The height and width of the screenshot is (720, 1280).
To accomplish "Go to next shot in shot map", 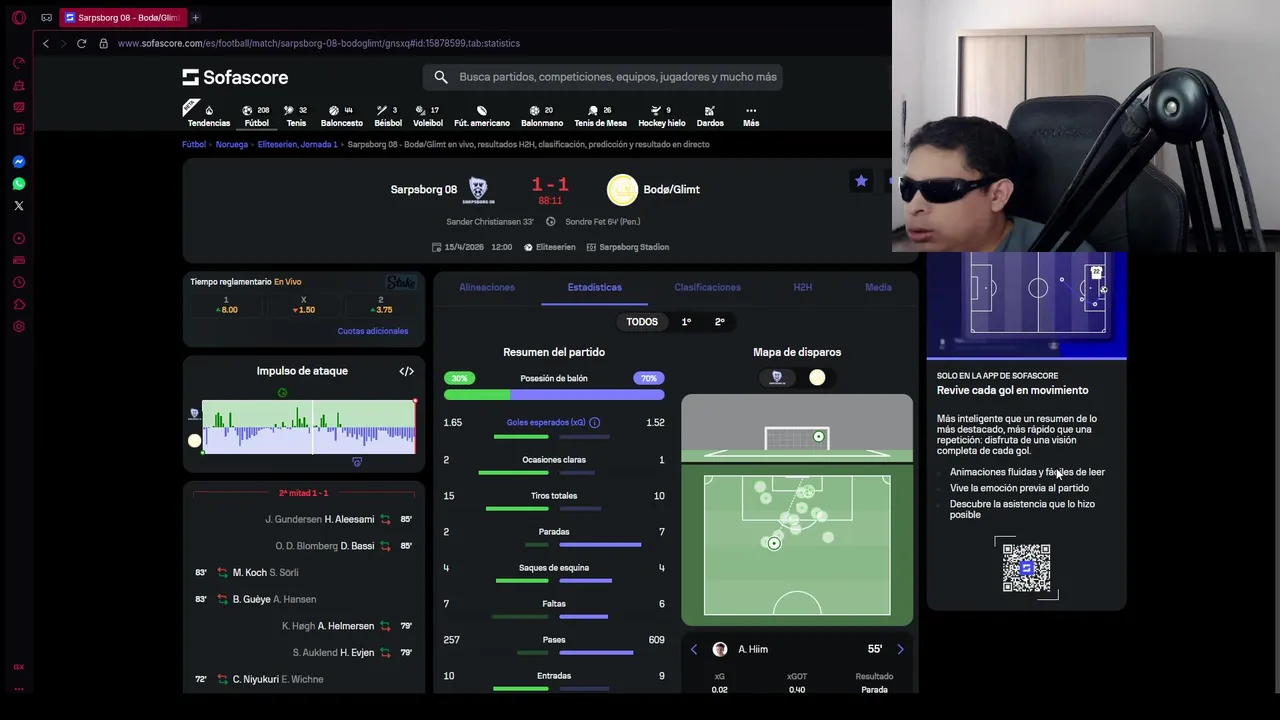I will (900, 649).
